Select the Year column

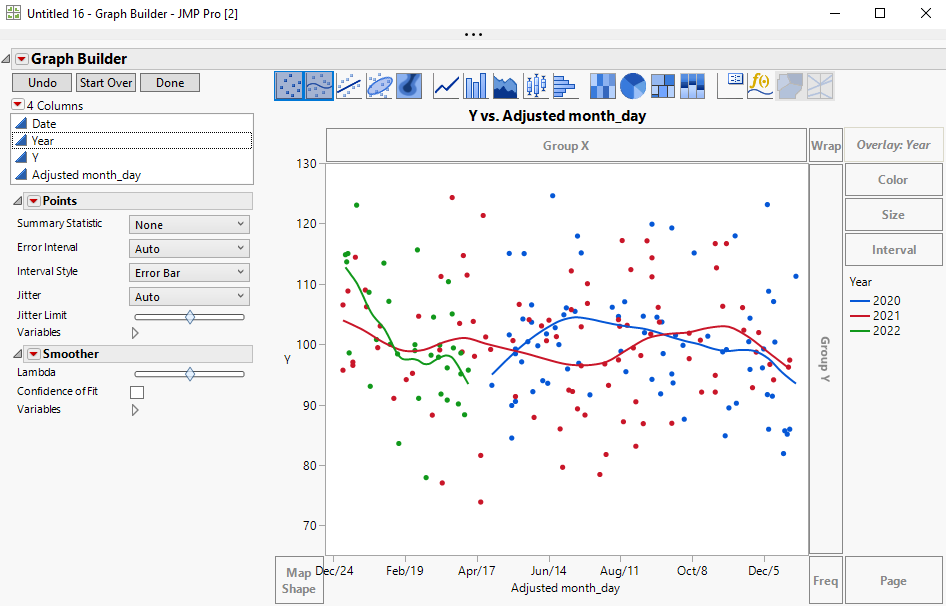click(x=132, y=141)
